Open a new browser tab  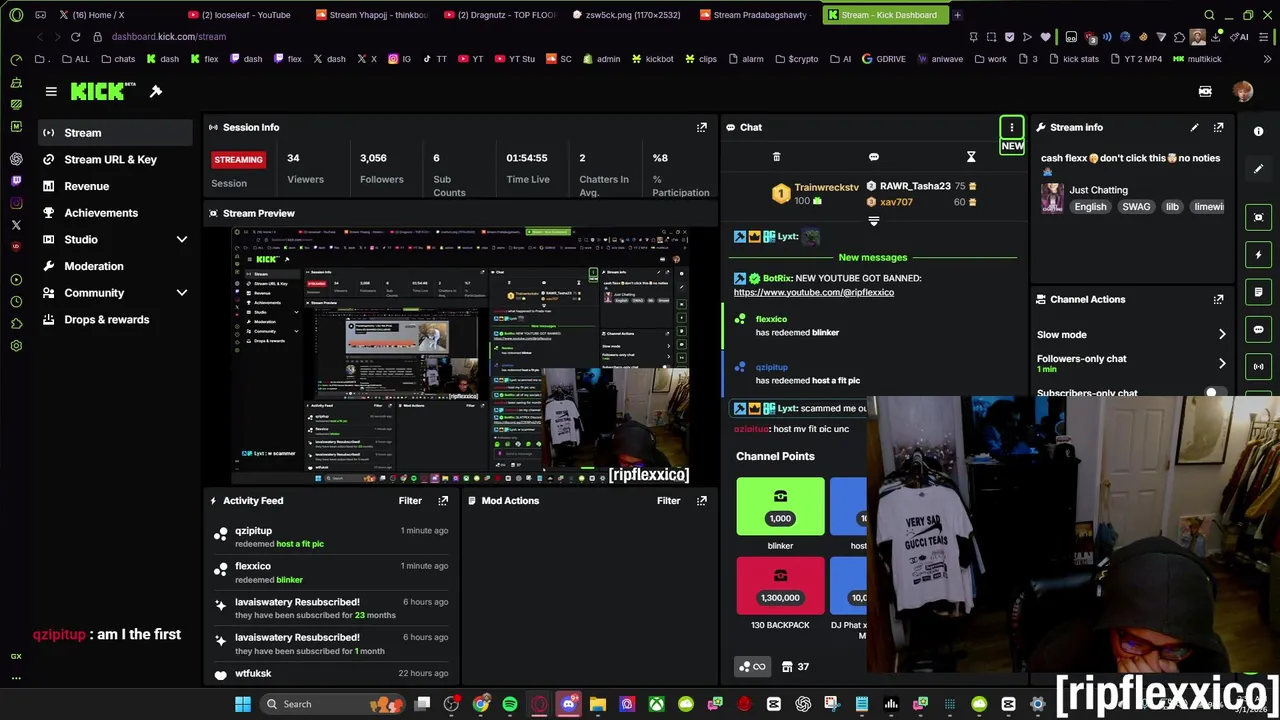click(x=957, y=15)
